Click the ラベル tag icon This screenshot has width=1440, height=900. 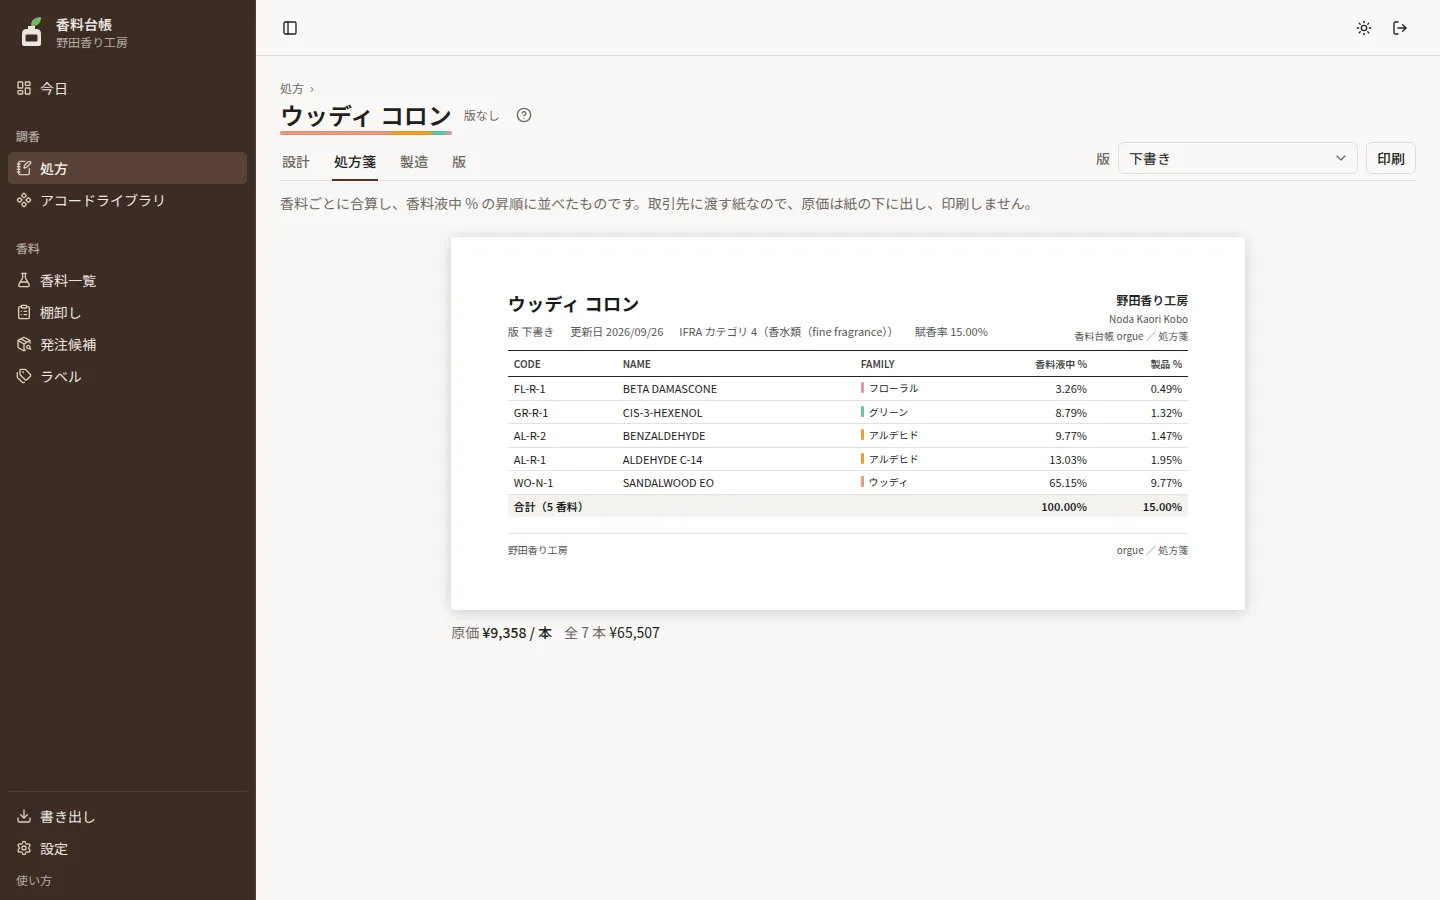point(24,376)
